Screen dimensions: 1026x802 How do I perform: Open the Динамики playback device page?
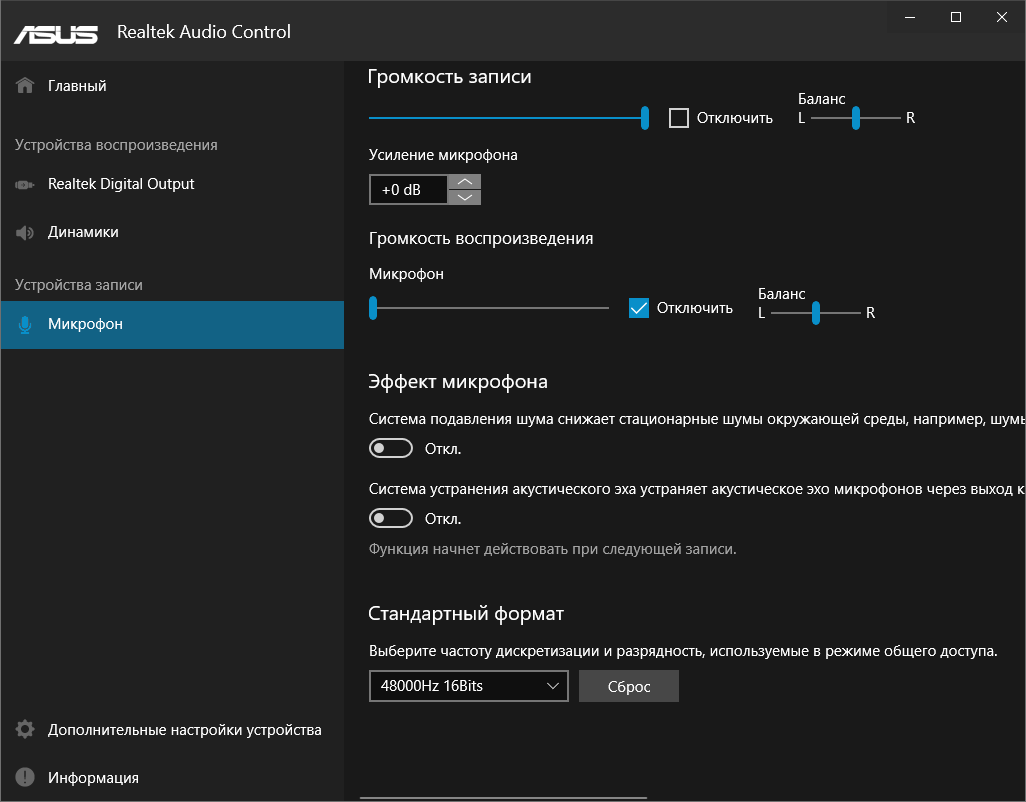[x=83, y=232]
